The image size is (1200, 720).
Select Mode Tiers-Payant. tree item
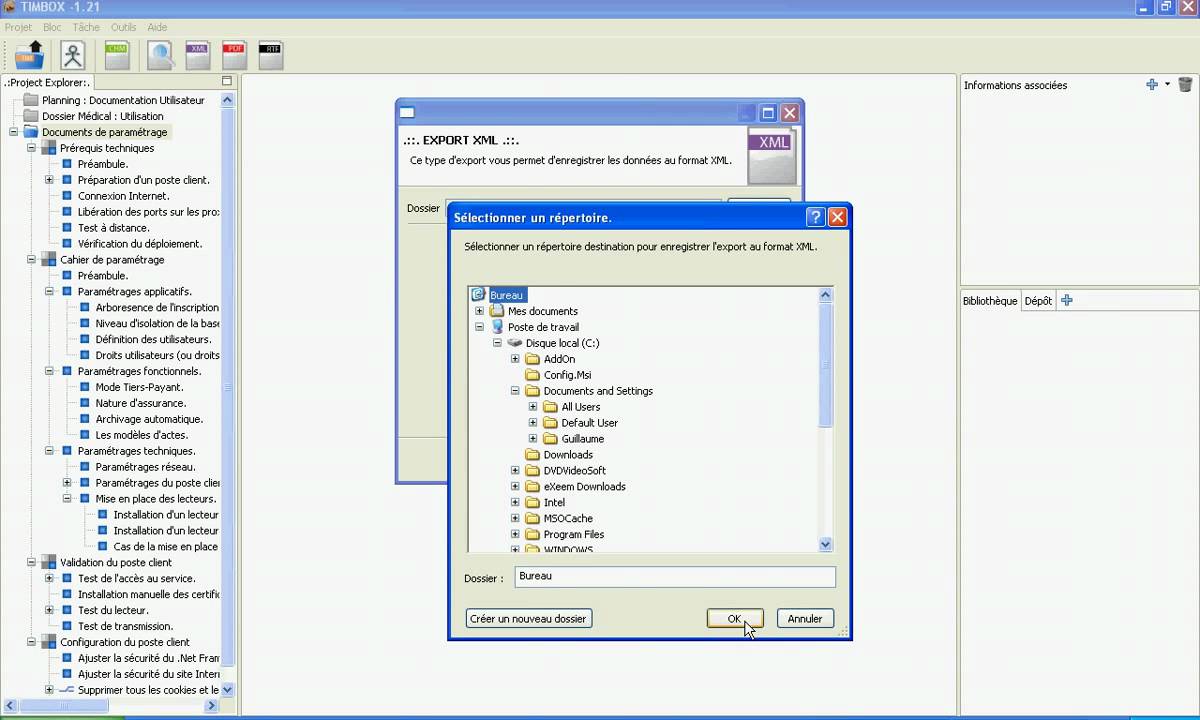[139, 387]
